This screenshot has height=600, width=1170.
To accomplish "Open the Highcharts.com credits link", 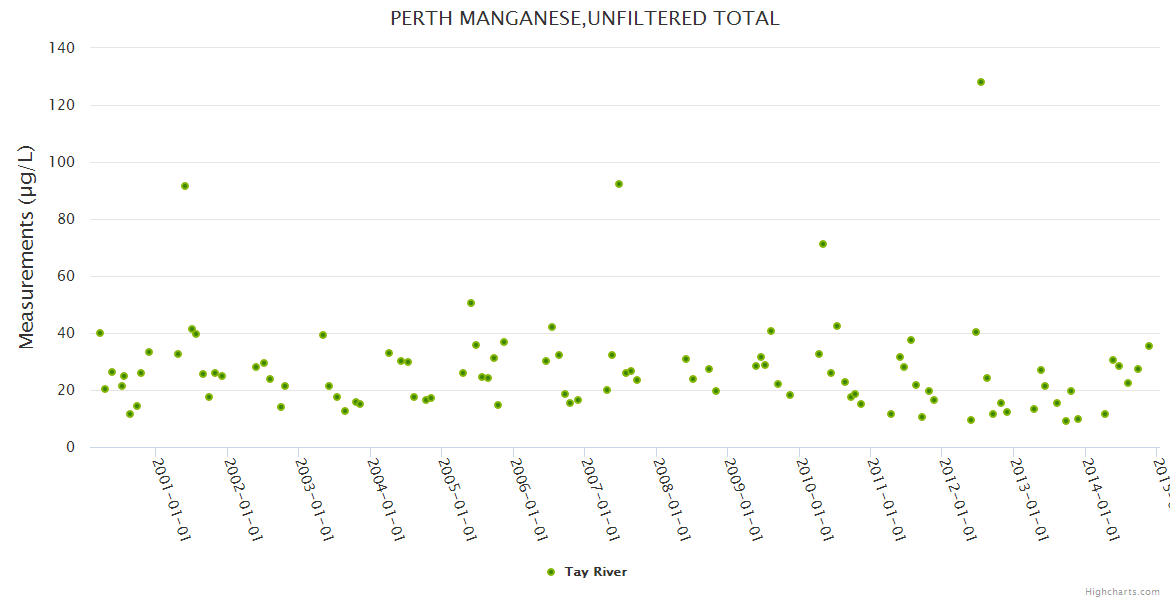I will coord(1122,591).
